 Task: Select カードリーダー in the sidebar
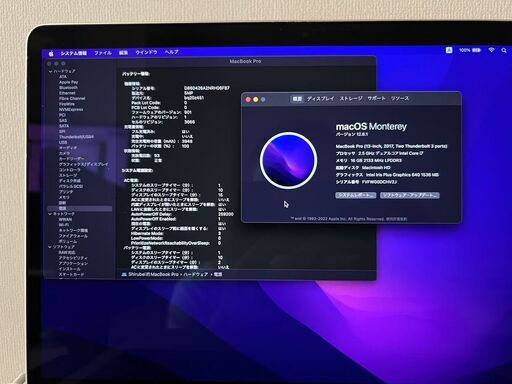pos(71,159)
